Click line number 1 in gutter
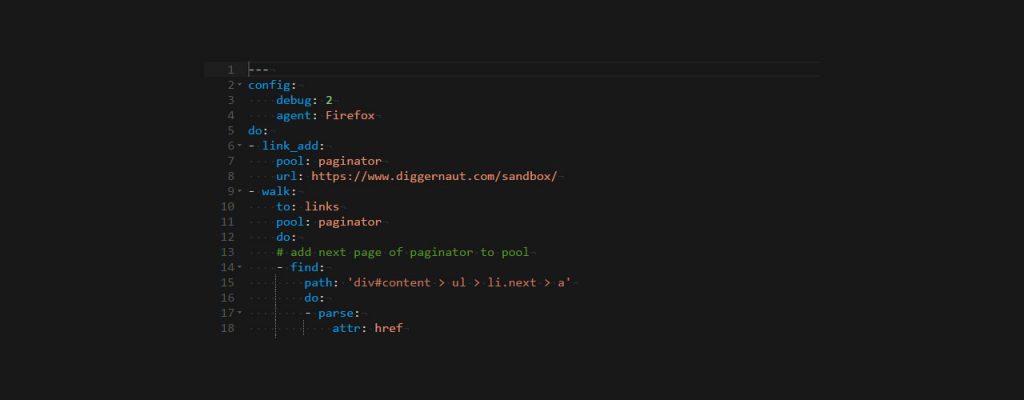1024x400 pixels. [230, 70]
